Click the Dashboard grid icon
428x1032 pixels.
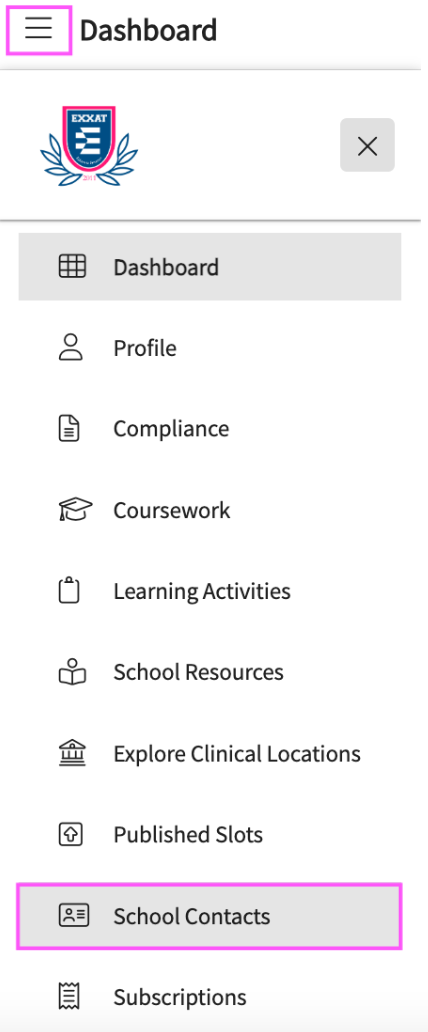pyautogui.click(x=72, y=267)
